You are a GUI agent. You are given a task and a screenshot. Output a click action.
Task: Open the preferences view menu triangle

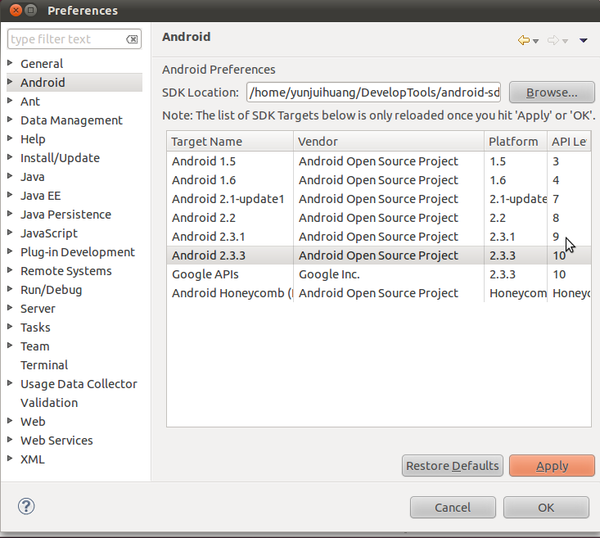(x=583, y=40)
